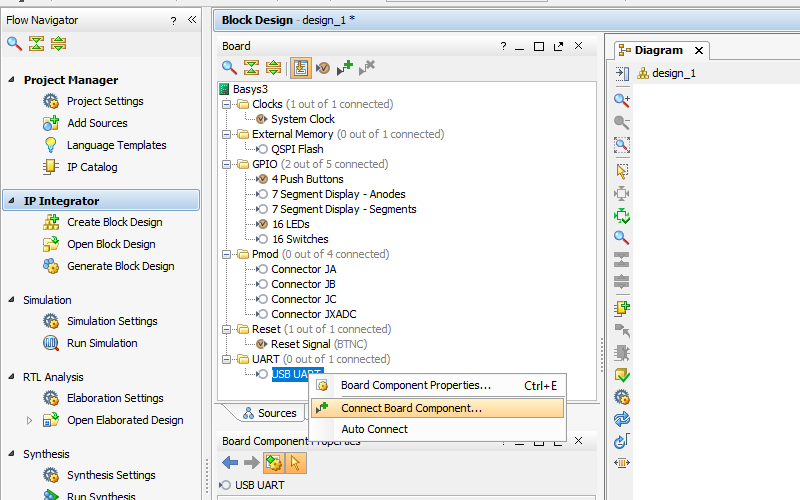The image size is (800, 500).
Task: Collapse all in Flow Navigator
Action: 36,43
